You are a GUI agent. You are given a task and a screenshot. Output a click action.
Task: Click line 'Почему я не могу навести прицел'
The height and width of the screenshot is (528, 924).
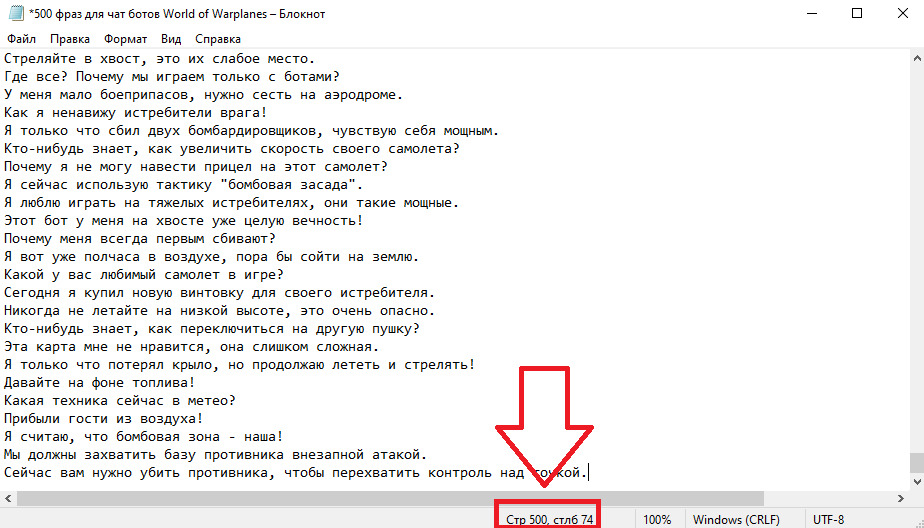pyautogui.click(x=196, y=167)
